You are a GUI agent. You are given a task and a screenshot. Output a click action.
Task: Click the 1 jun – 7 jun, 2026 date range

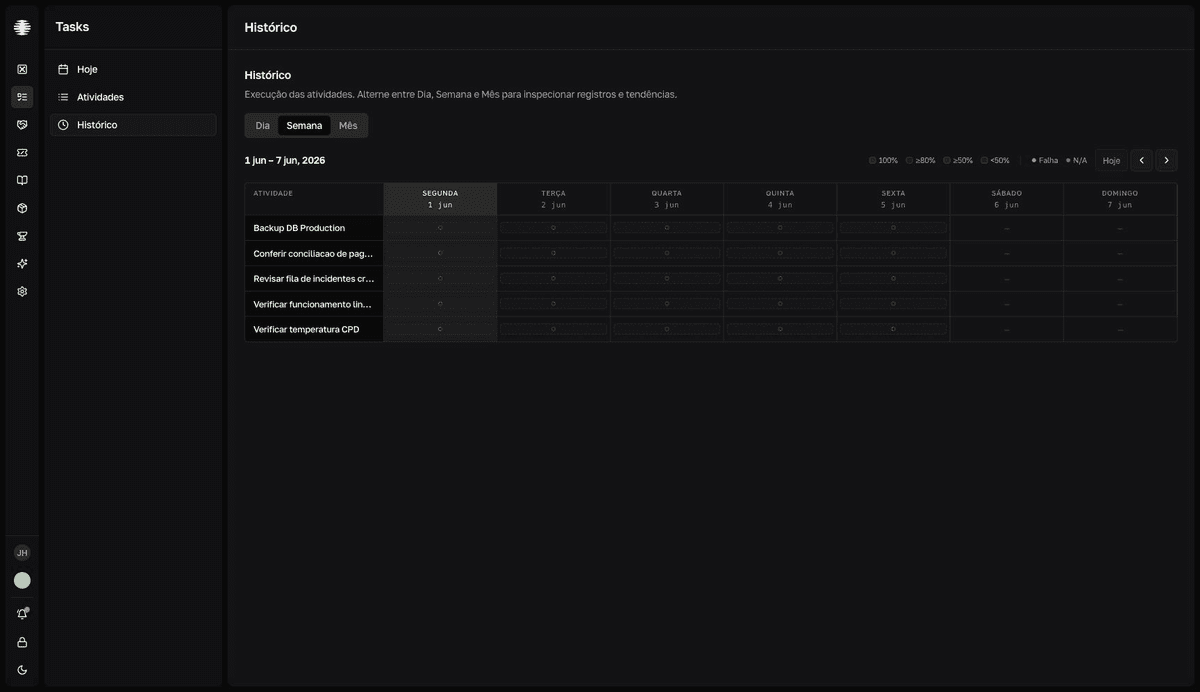click(285, 160)
